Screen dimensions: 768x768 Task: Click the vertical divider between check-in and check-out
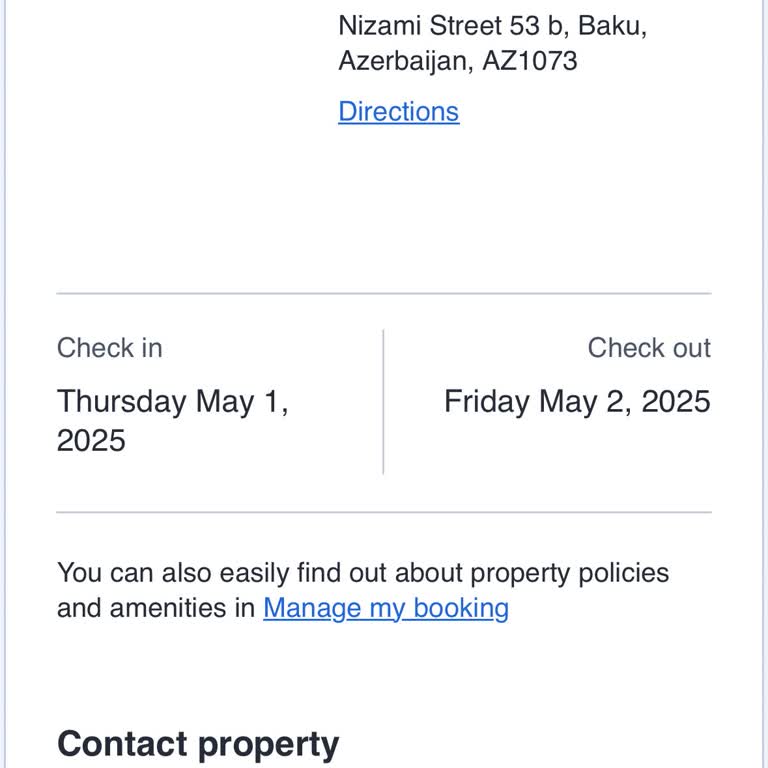tap(383, 402)
